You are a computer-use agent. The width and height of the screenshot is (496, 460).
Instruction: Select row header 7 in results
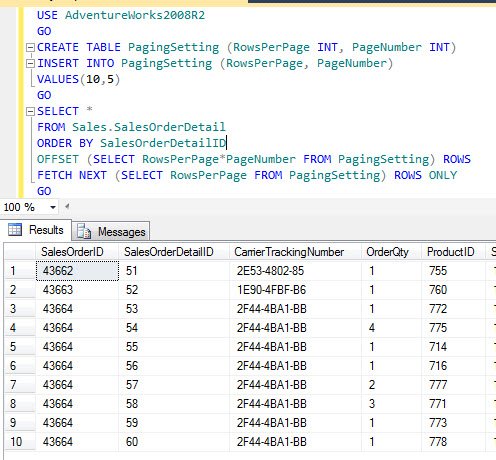tap(20, 385)
